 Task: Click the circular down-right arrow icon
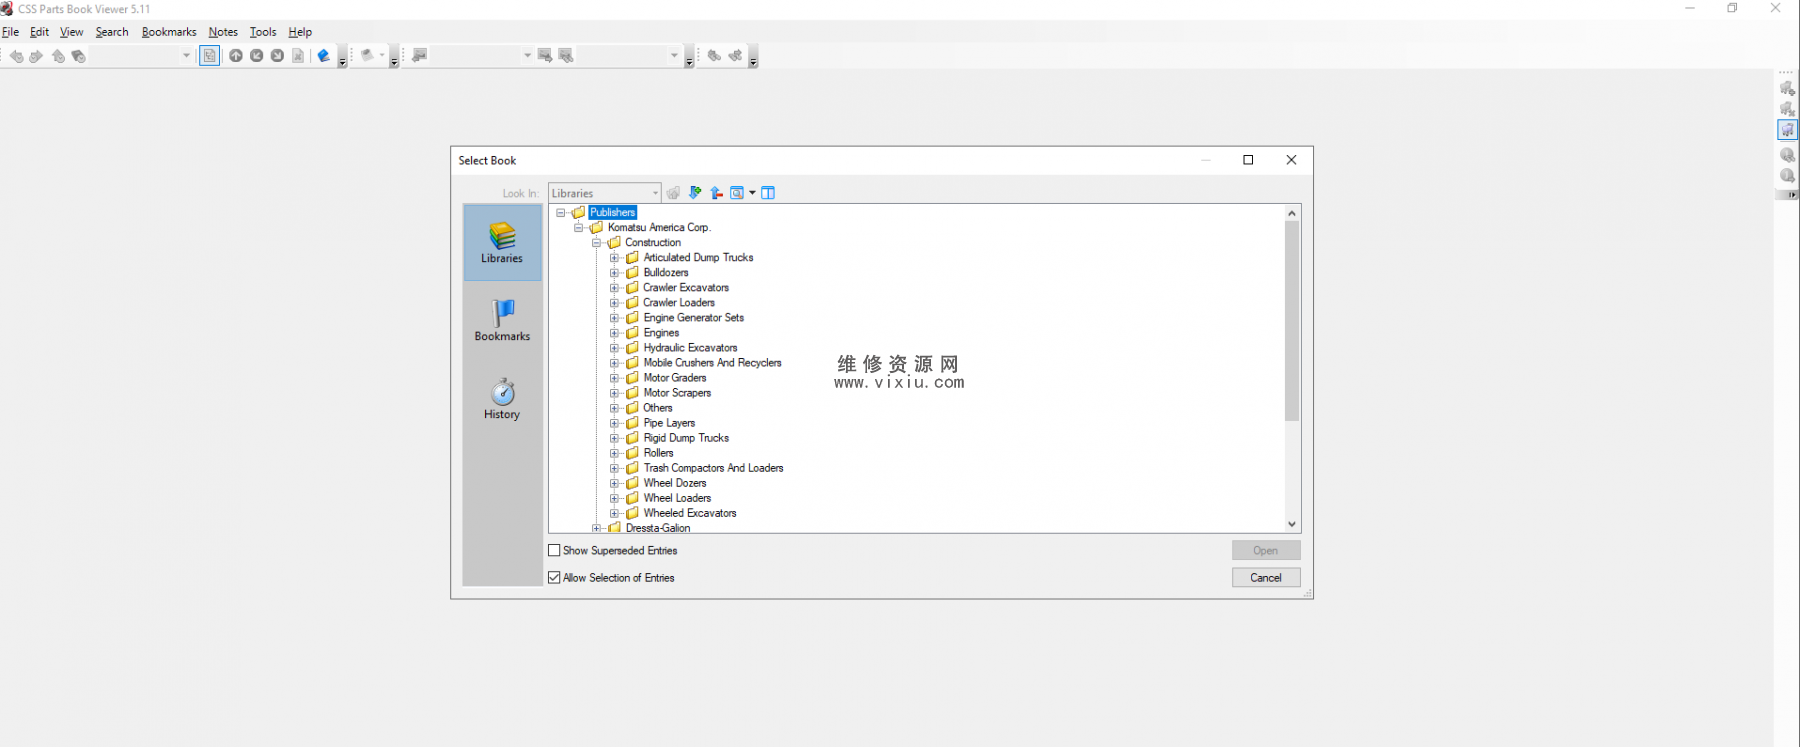(277, 56)
